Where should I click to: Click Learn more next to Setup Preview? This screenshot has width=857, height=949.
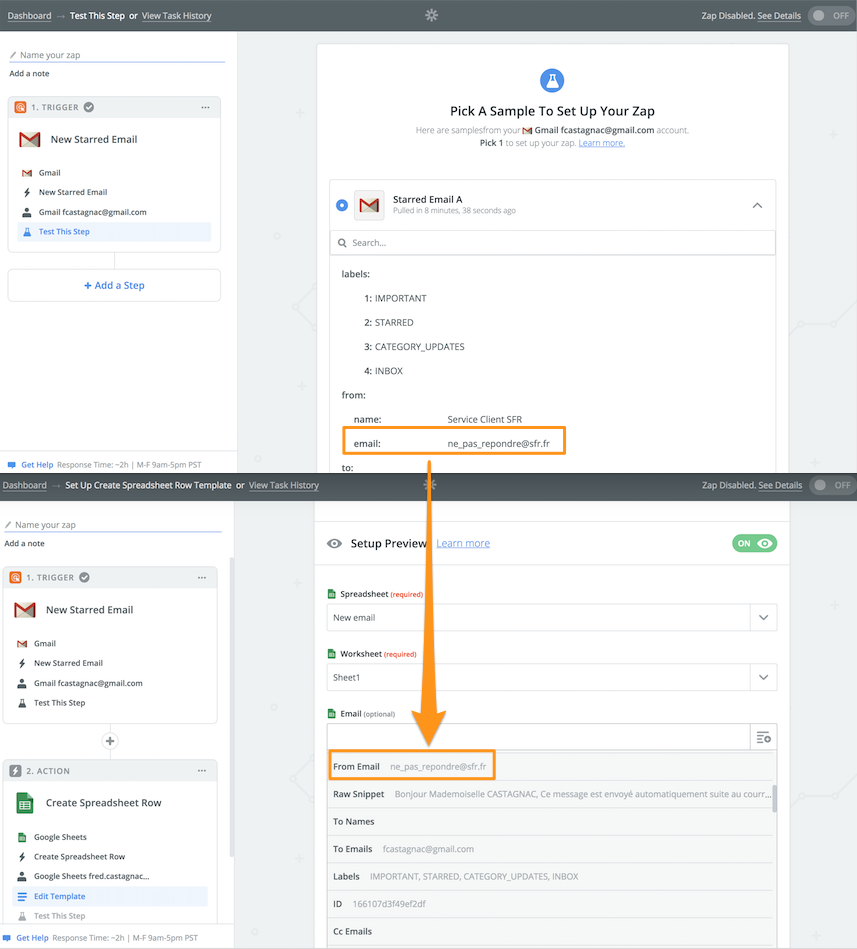463,543
